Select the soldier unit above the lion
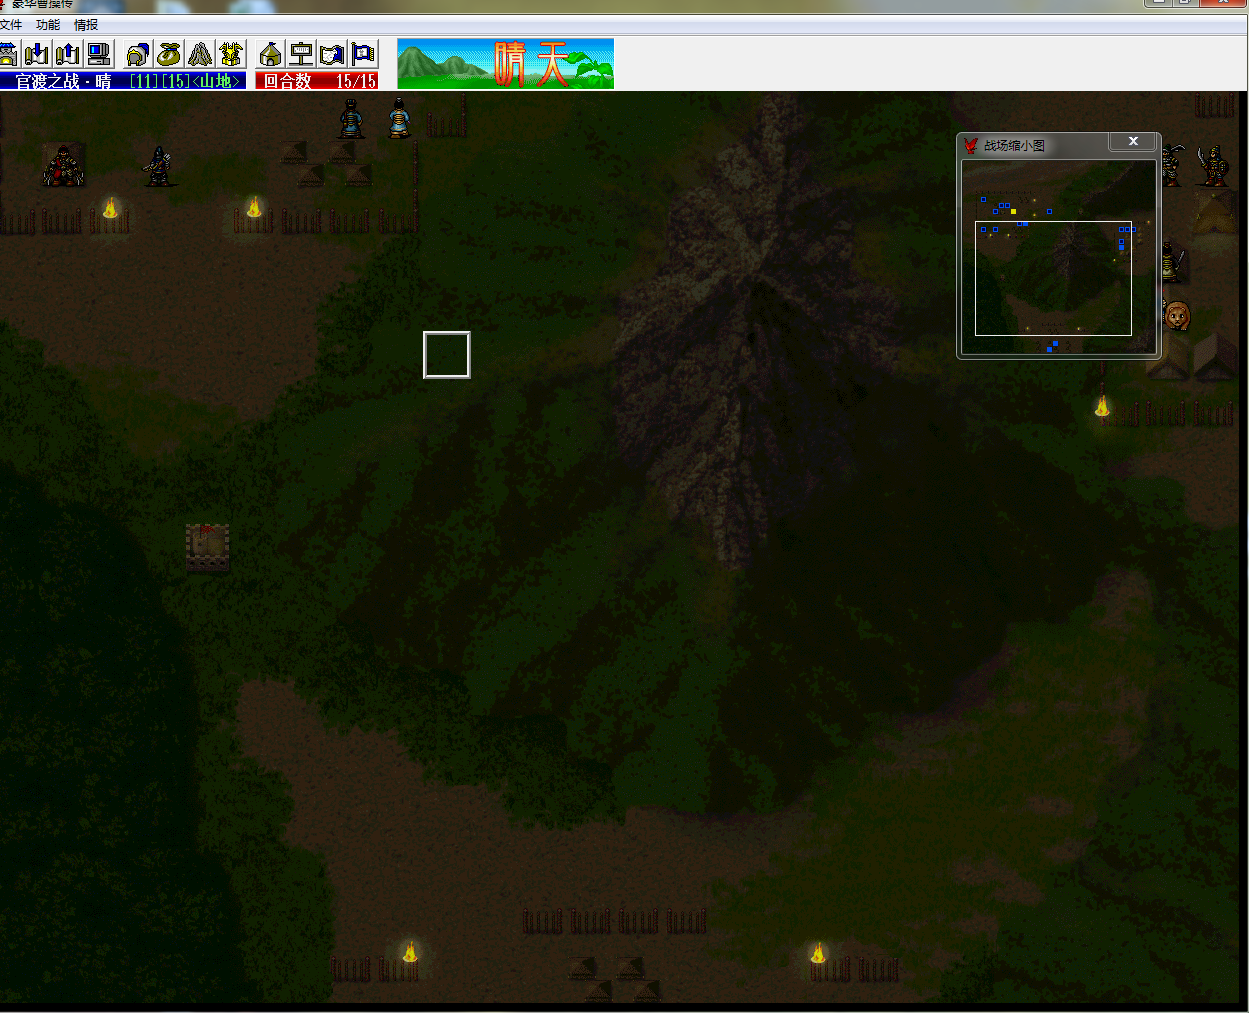 (x=1171, y=262)
